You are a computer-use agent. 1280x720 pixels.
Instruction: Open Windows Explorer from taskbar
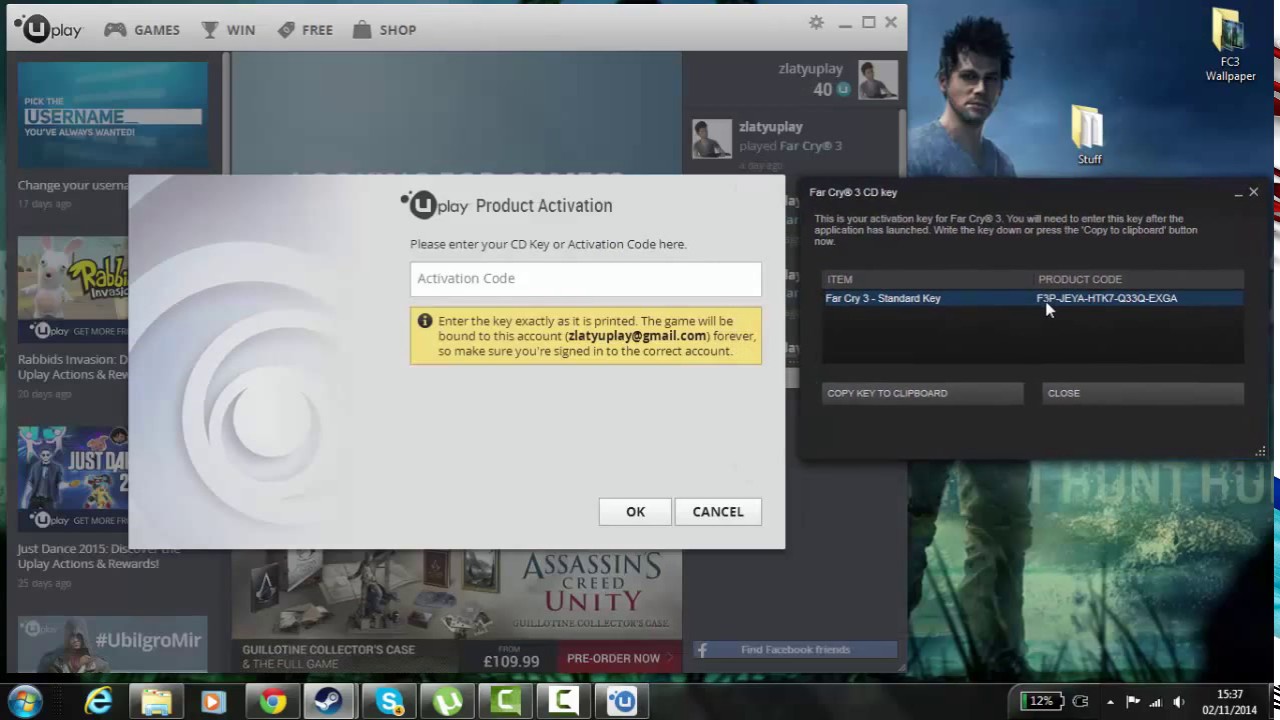[x=156, y=702]
